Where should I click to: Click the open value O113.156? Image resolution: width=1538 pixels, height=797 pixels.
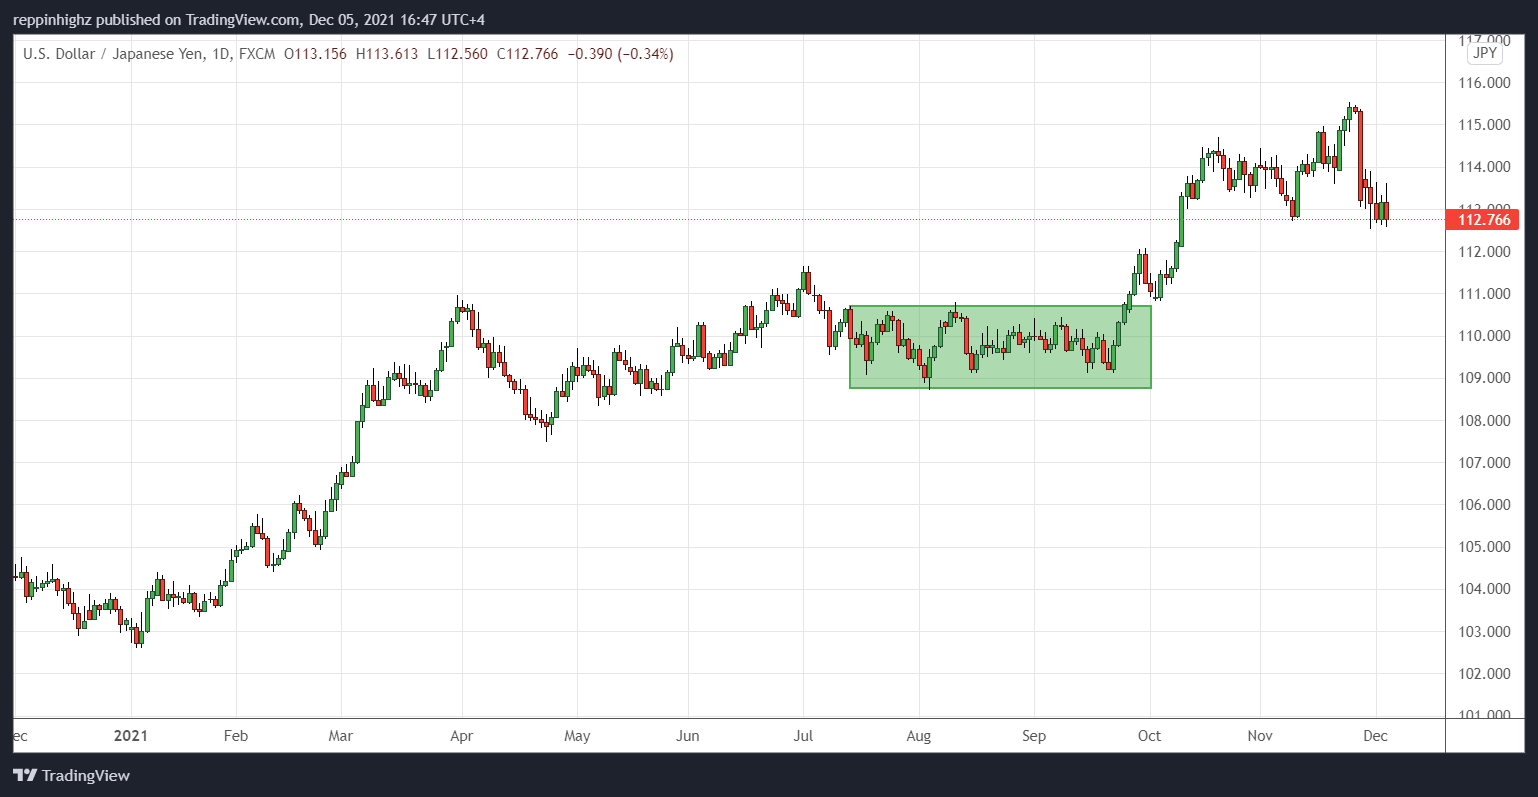(315, 54)
